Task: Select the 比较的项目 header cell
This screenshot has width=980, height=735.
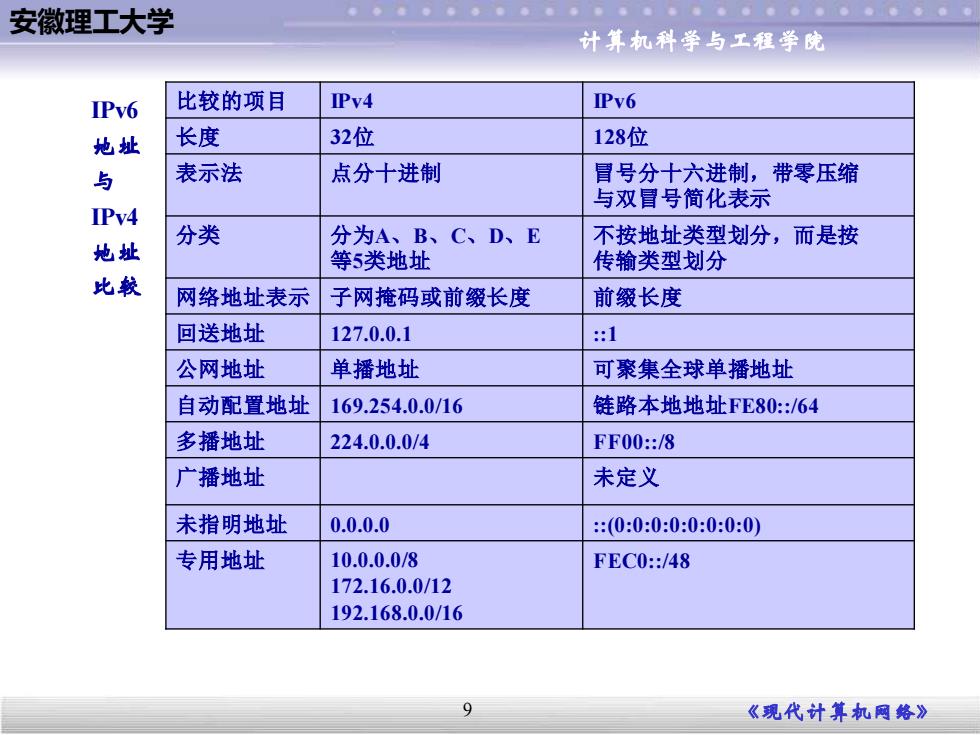Action: pyautogui.click(x=243, y=100)
